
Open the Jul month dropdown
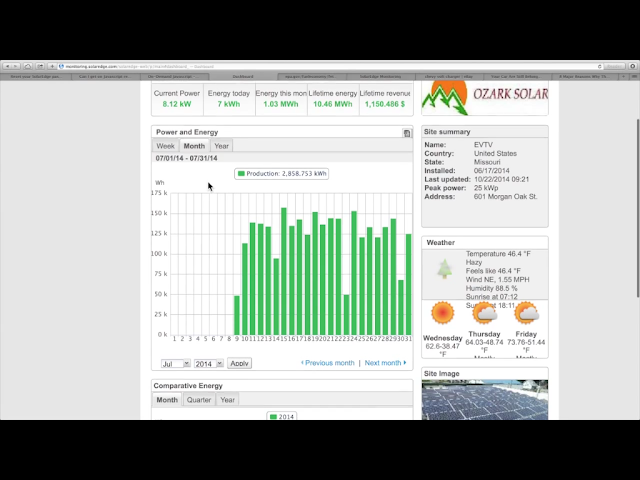176,363
